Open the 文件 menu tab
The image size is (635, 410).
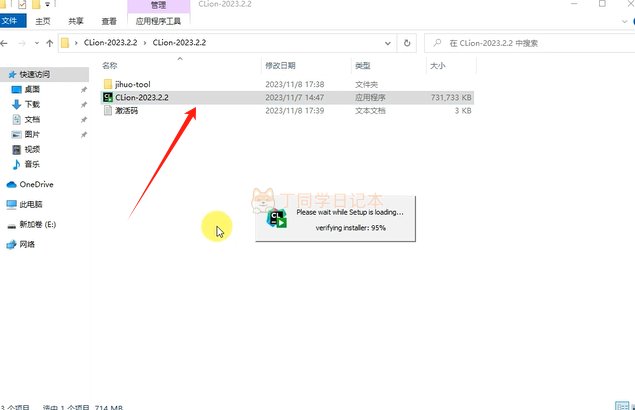click(12, 21)
